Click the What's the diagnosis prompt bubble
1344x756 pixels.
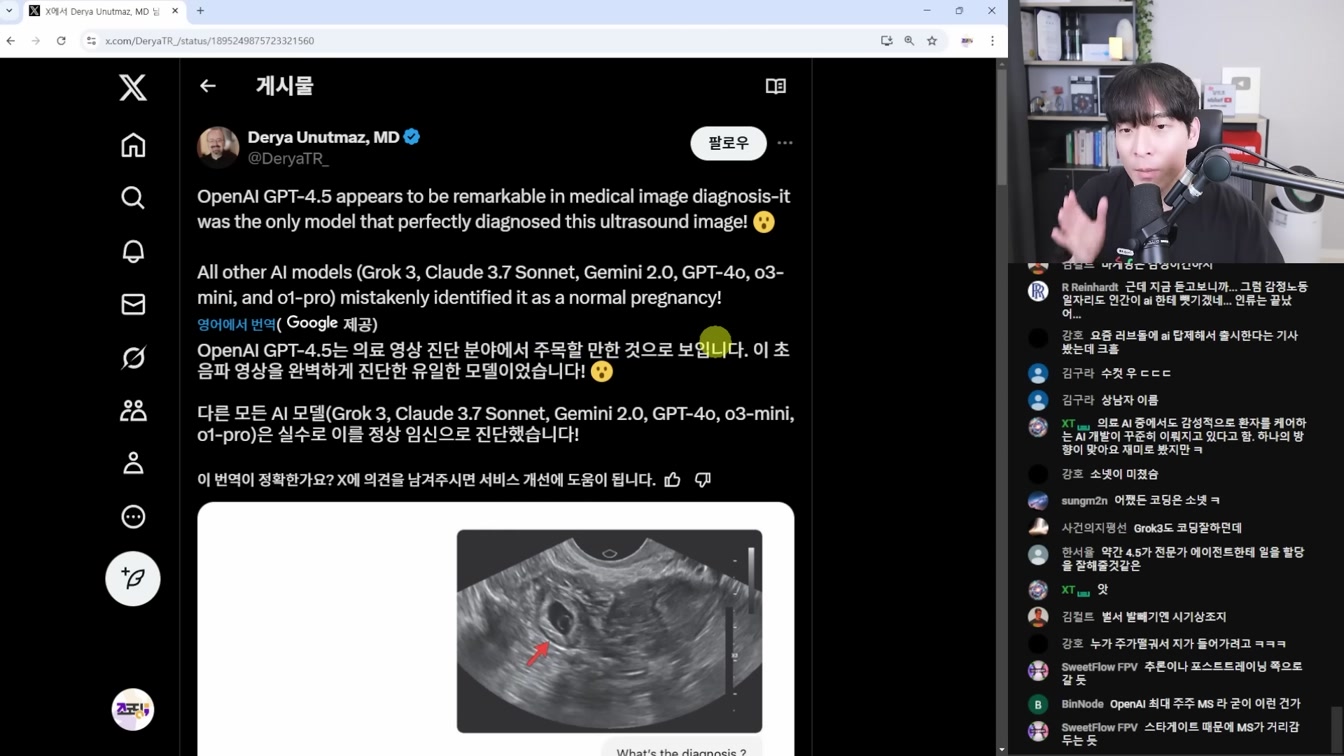pos(681,750)
